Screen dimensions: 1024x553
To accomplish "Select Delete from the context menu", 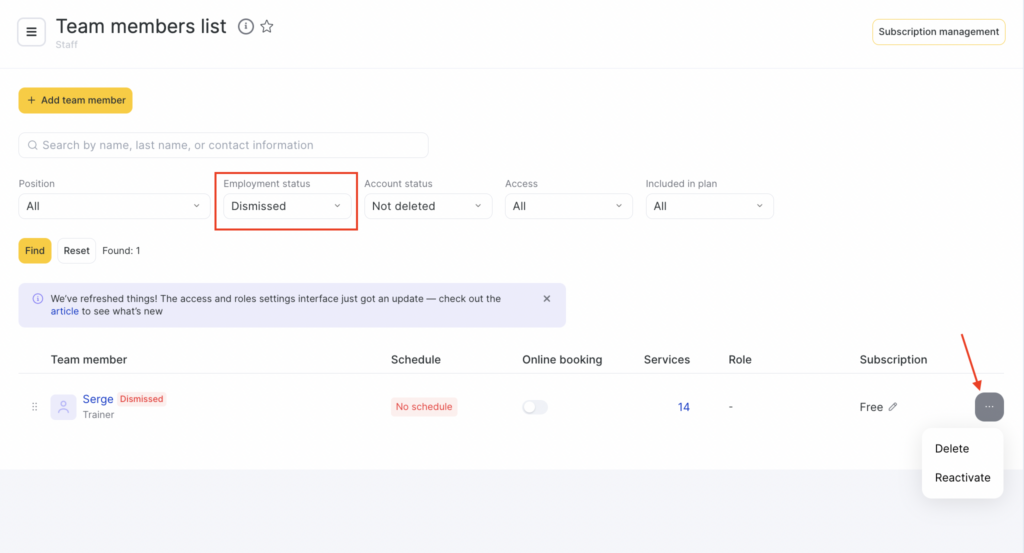I will 952,449.
